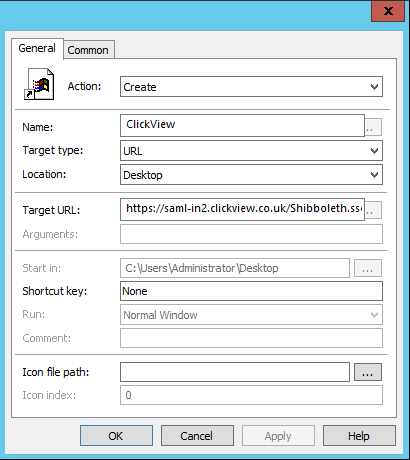Confirm with the OK button
The height and width of the screenshot is (460, 410).
[x=116, y=435]
